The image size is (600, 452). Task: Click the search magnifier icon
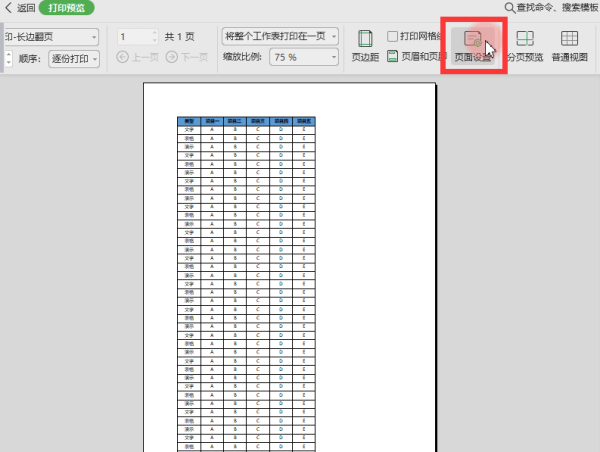pos(510,8)
